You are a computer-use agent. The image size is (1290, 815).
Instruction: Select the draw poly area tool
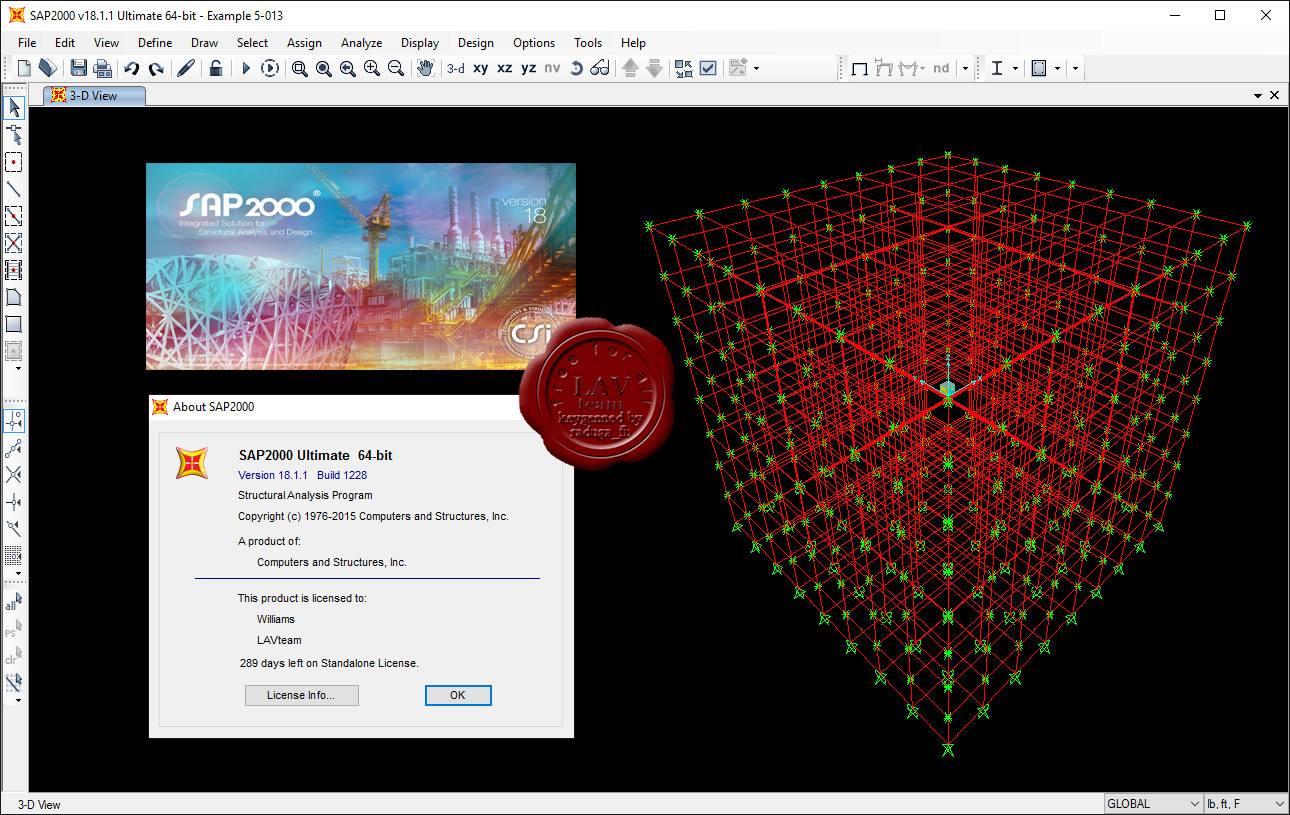click(x=14, y=297)
